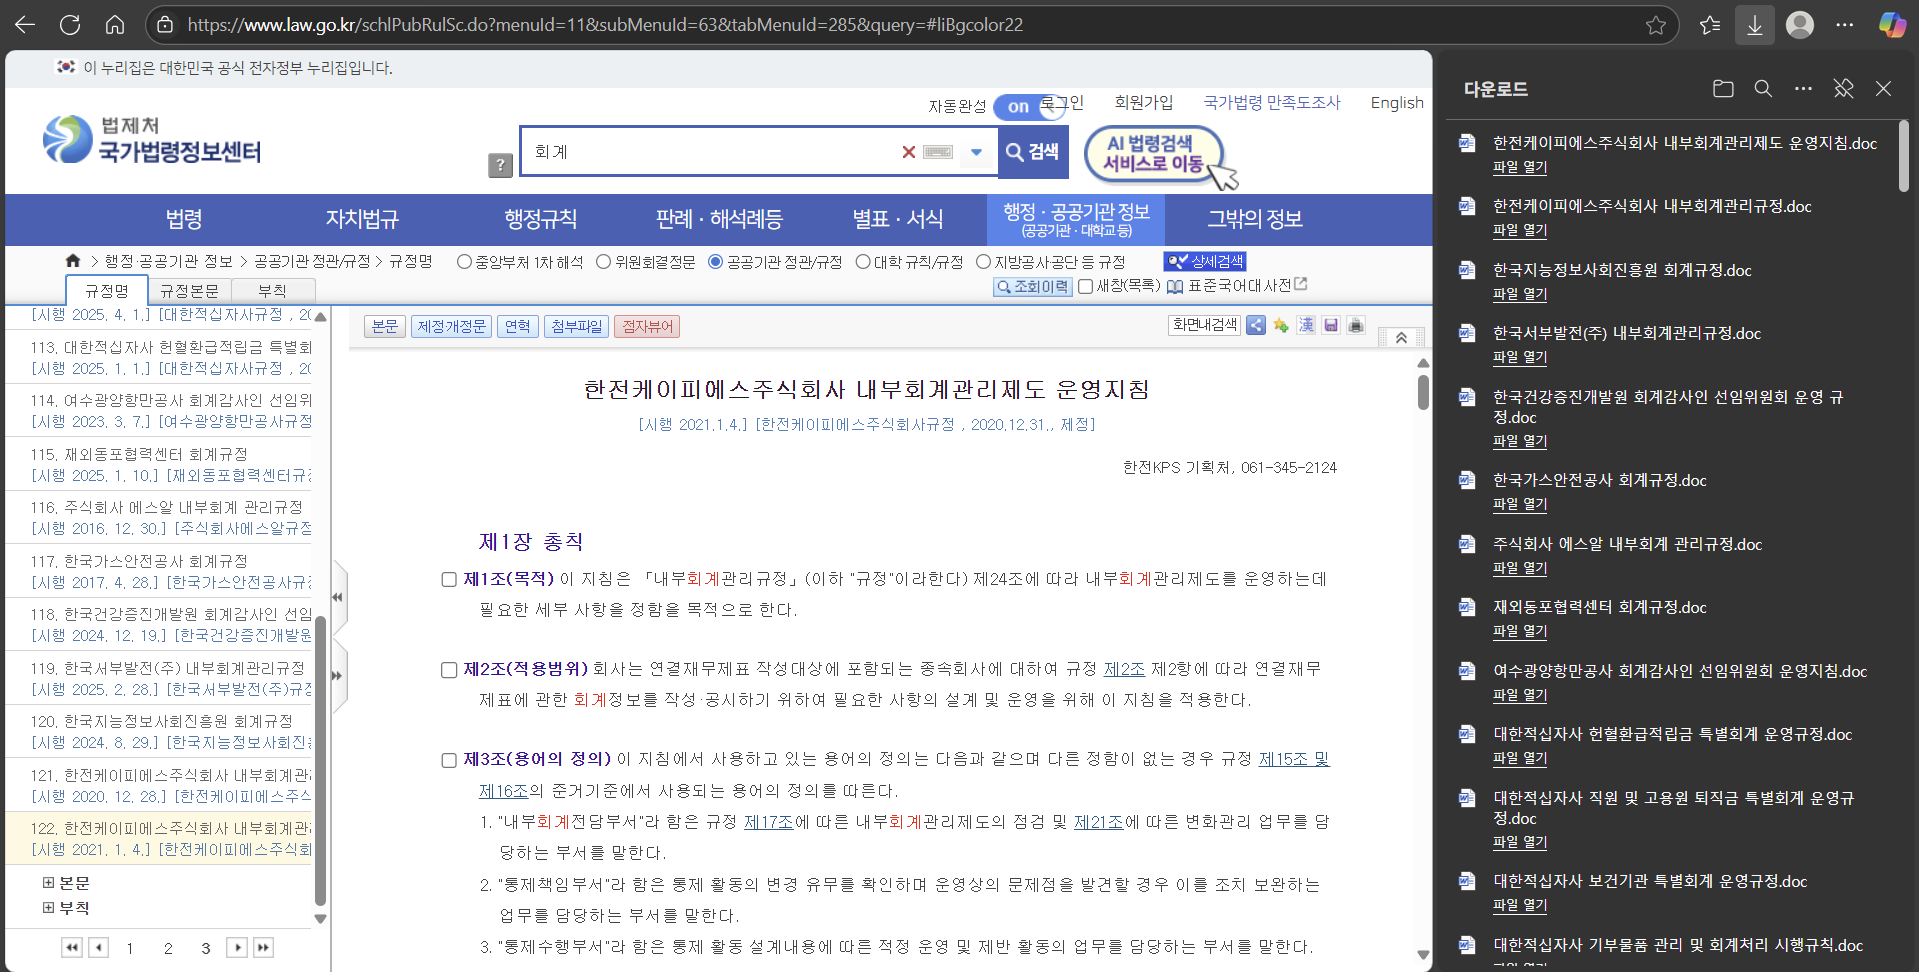The image size is (1919, 972).
Task: Select the 지방공사공단 등 규정 radio button
Action: [983, 262]
